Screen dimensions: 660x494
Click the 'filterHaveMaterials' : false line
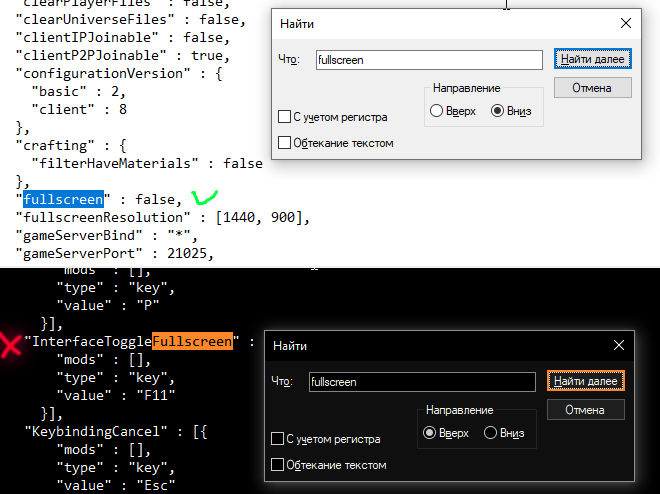pyautogui.click(x=147, y=163)
